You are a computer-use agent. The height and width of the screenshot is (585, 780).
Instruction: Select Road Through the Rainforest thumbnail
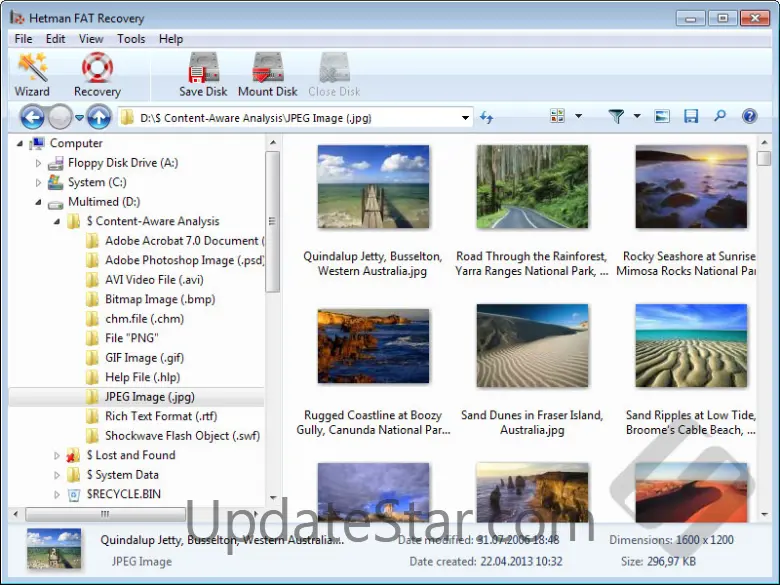532,187
